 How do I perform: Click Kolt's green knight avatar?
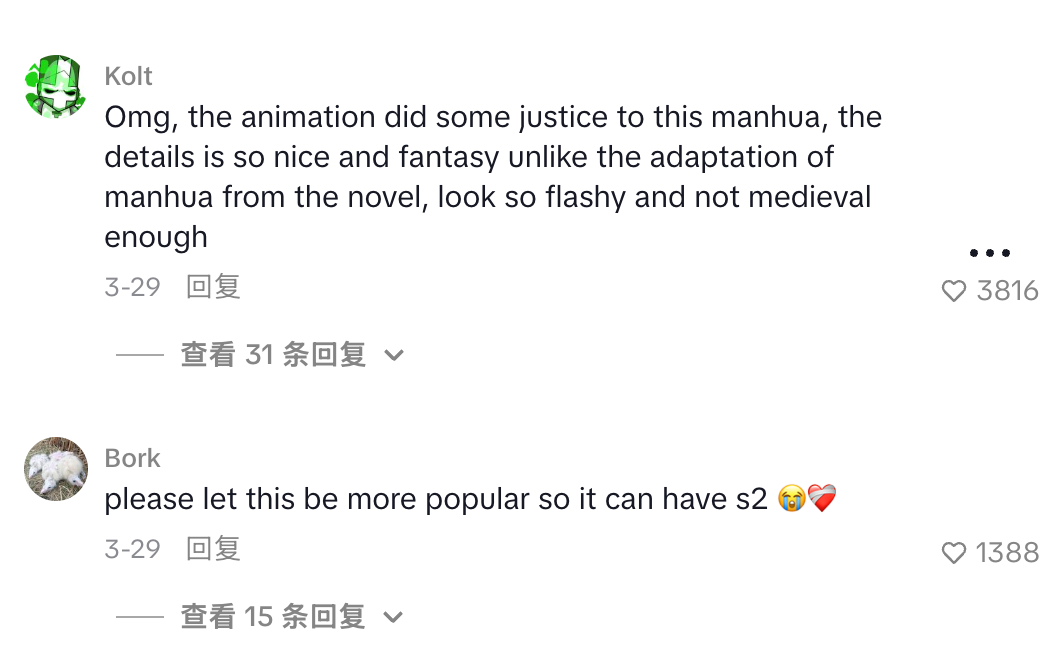pos(56,87)
